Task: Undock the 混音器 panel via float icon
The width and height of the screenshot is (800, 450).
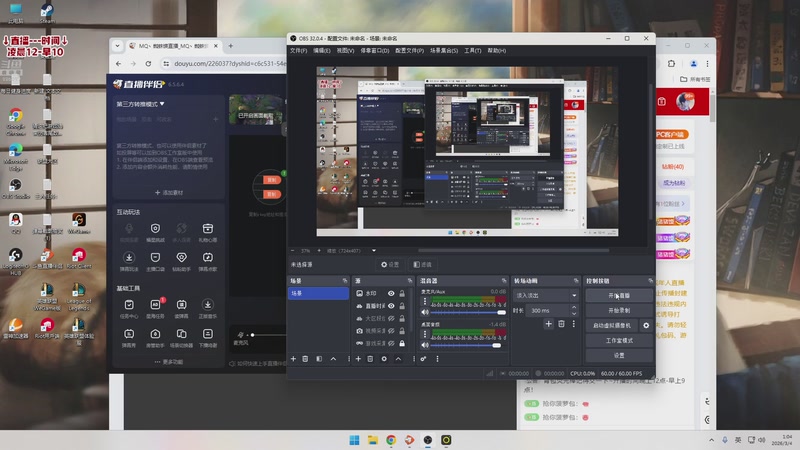Action: coord(504,281)
